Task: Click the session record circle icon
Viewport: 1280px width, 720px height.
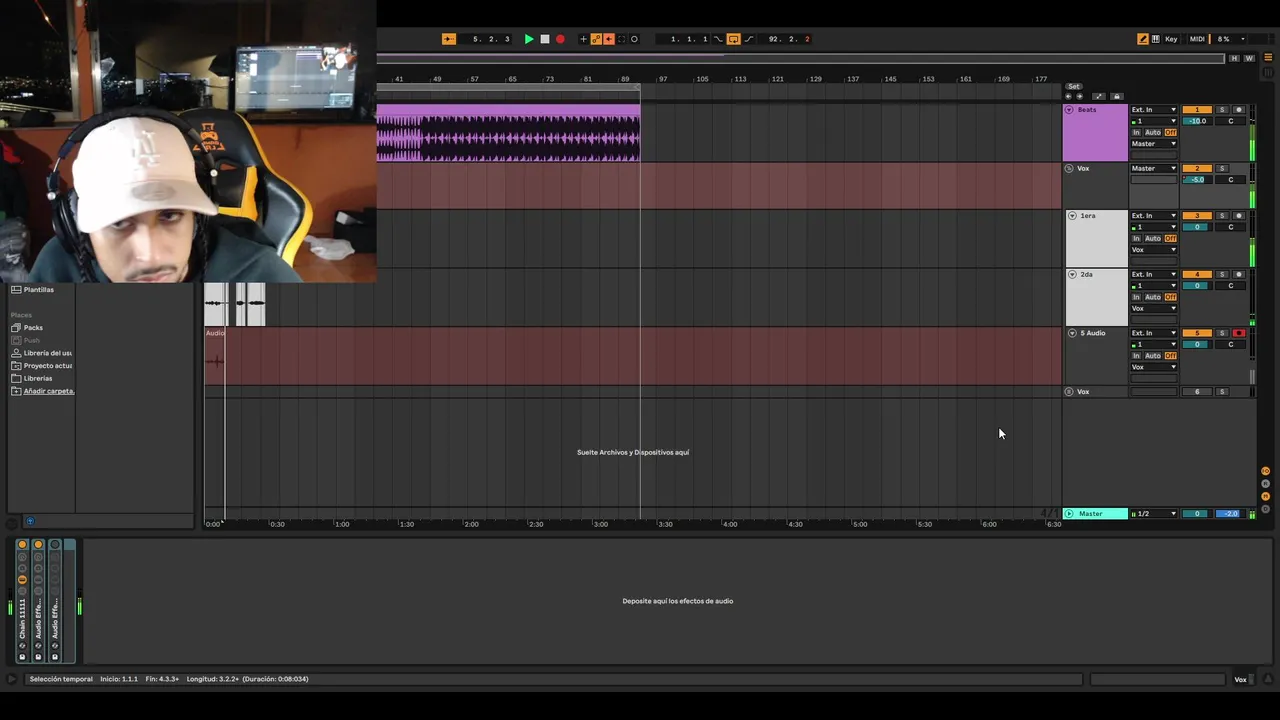Action: (x=634, y=39)
